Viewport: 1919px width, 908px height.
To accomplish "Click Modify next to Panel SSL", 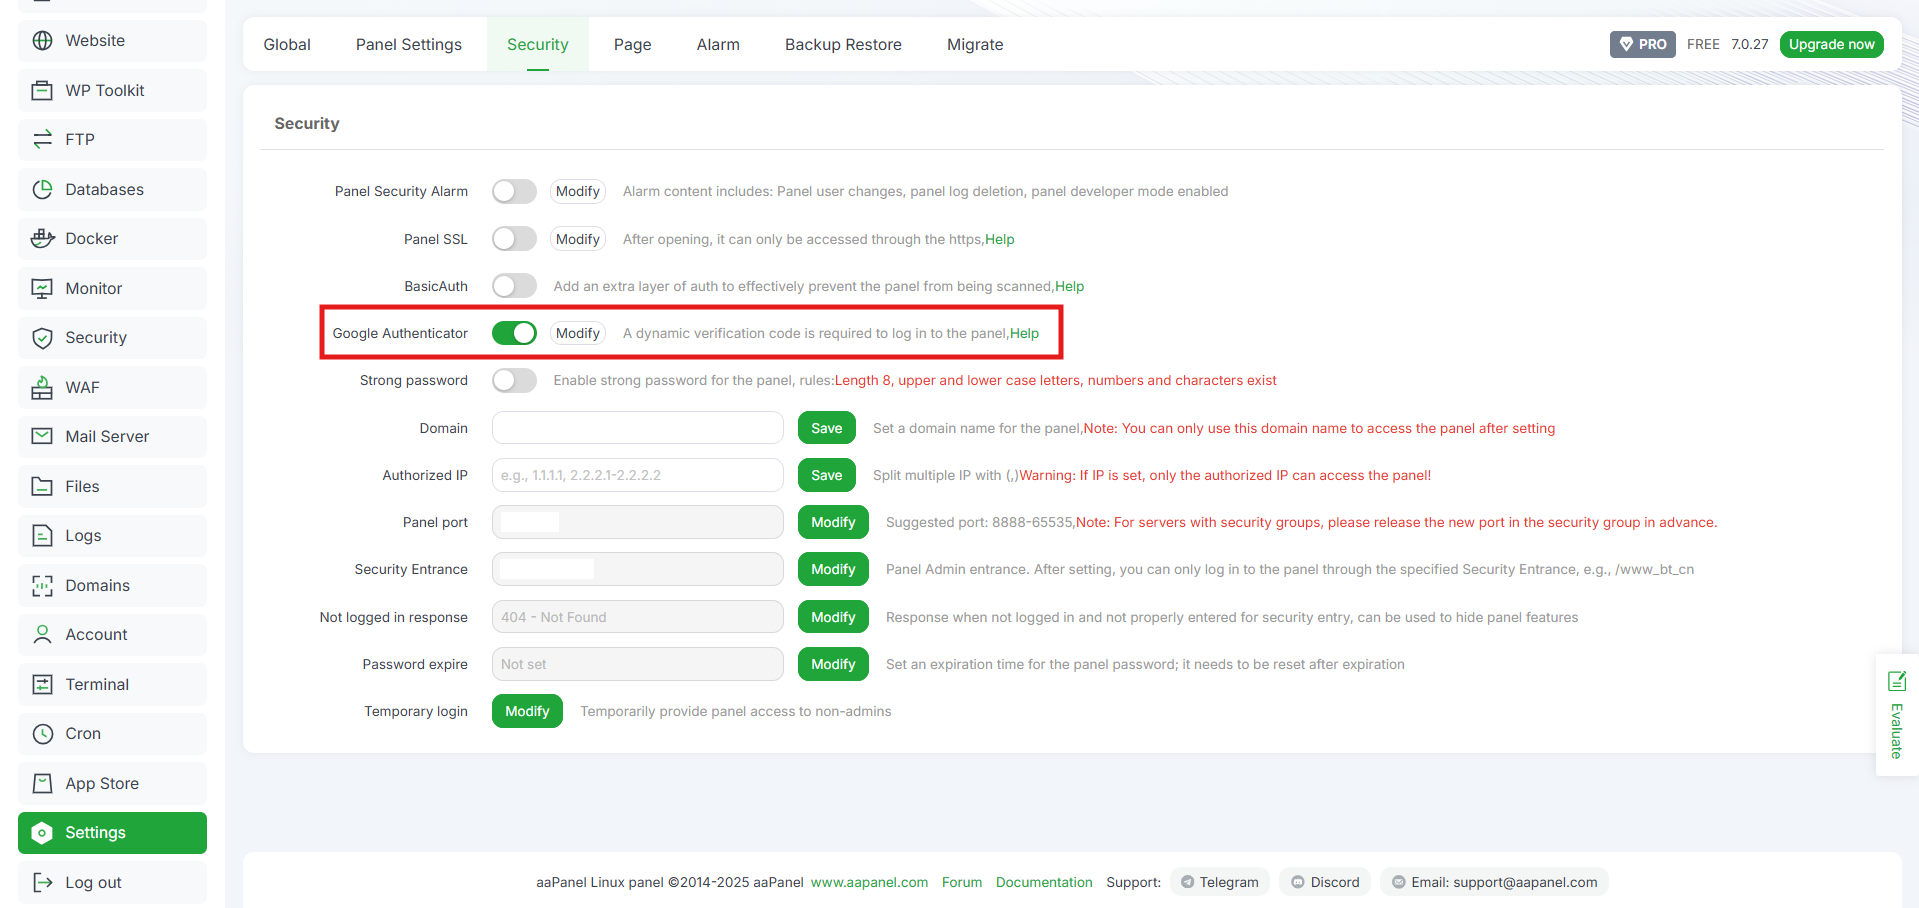I will 578,239.
